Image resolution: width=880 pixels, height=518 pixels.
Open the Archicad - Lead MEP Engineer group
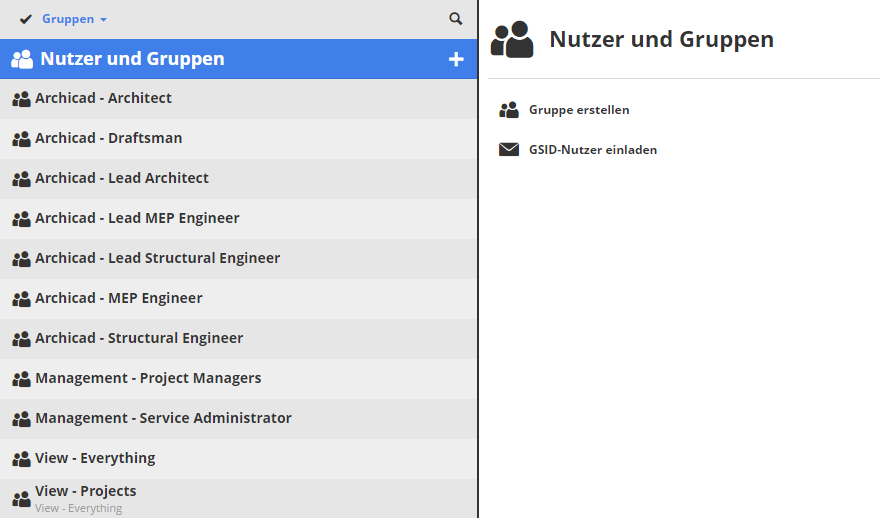point(137,218)
